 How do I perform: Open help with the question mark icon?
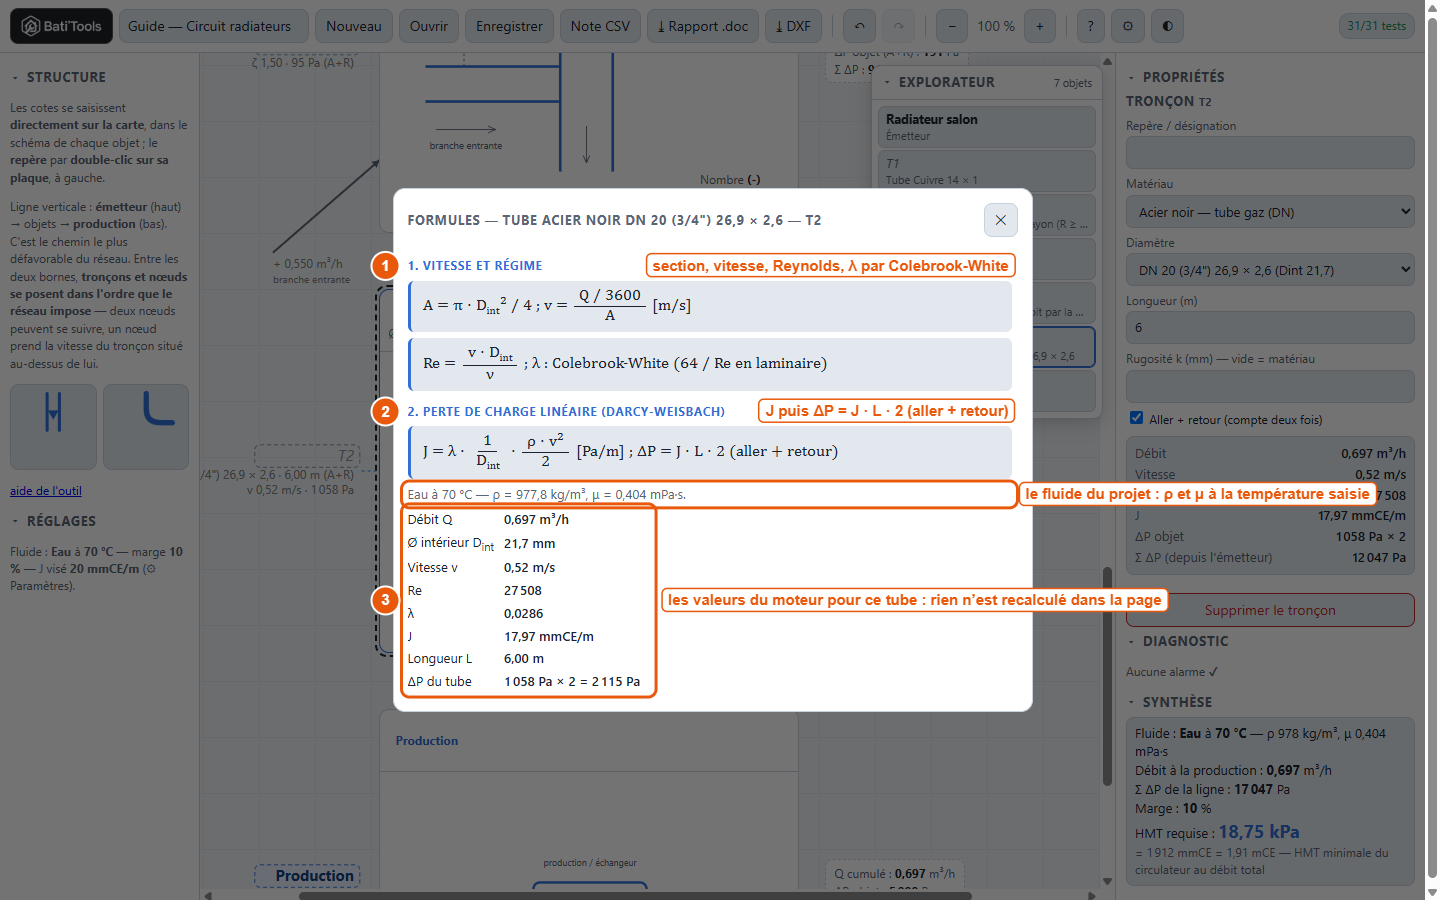coord(1090,26)
